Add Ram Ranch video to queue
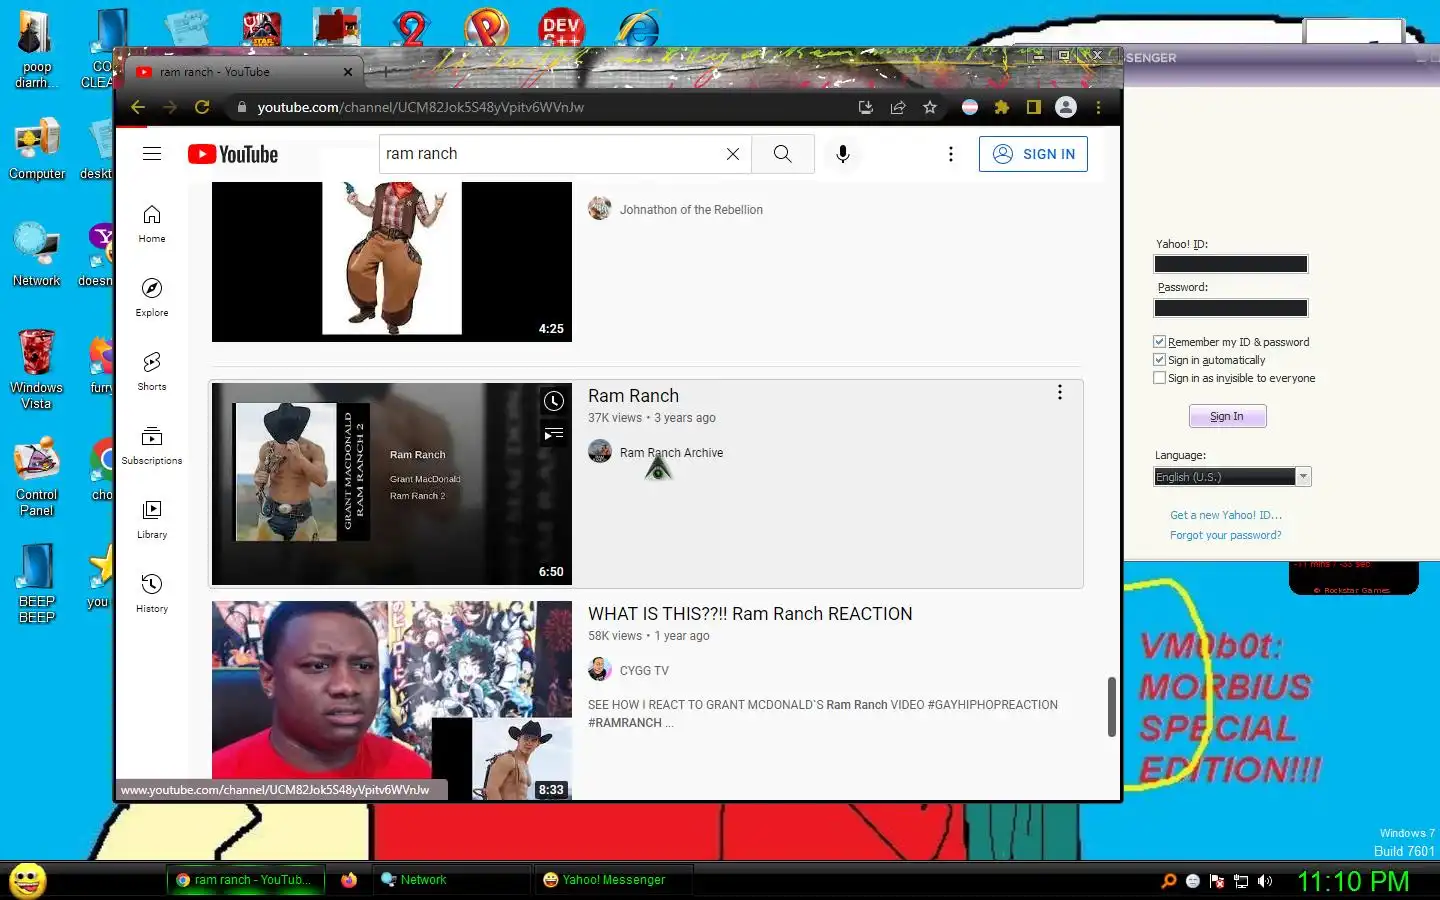1440x900 pixels. click(x=553, y=434)
